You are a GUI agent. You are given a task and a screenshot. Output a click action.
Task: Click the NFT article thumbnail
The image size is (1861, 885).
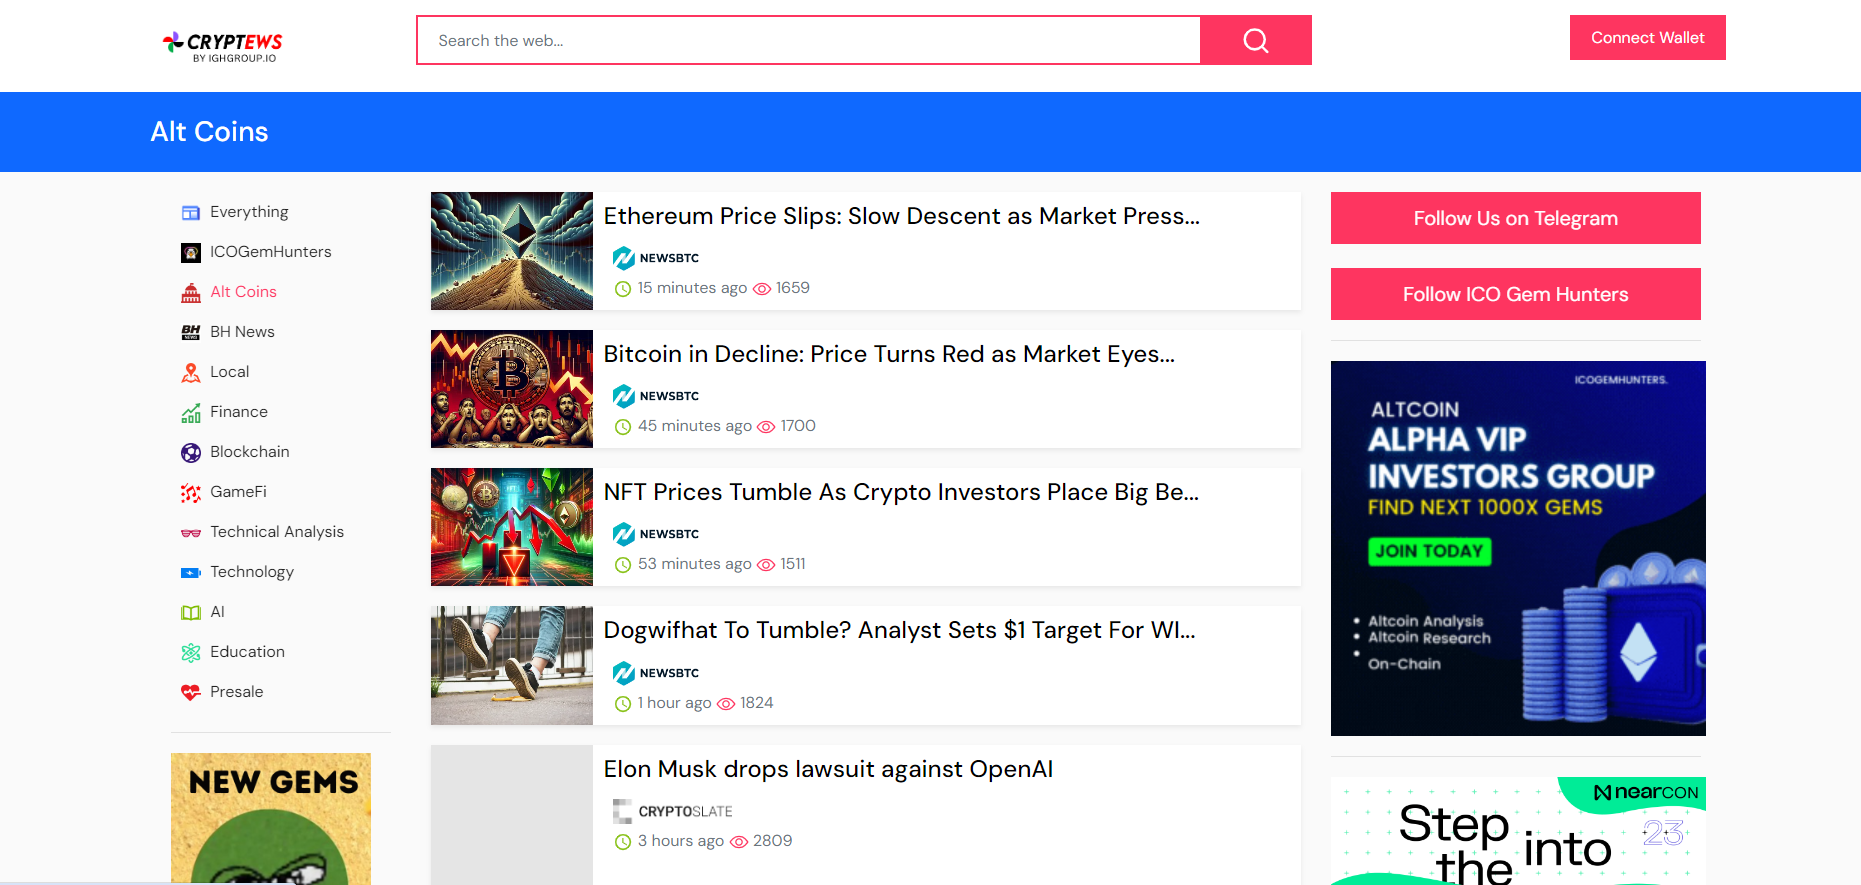click(x=512, y=527)
